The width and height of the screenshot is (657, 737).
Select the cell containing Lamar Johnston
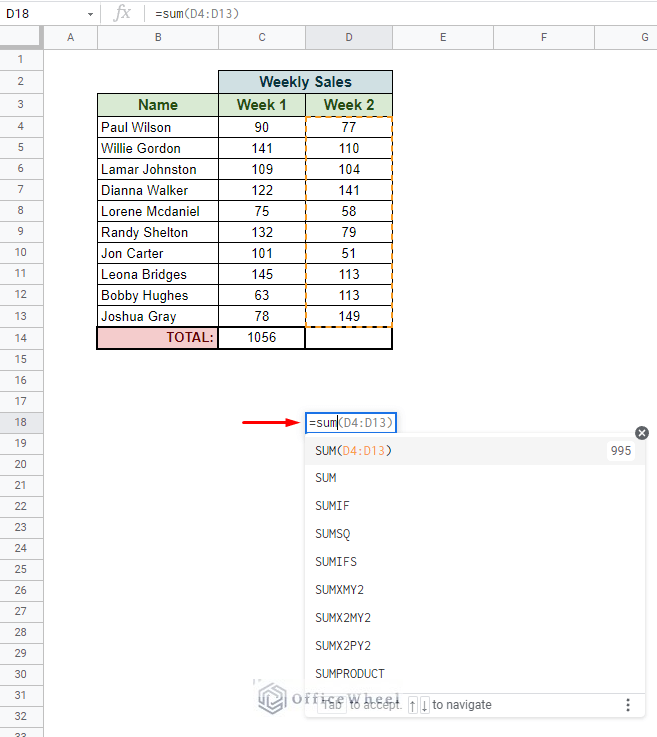(158, 169)
